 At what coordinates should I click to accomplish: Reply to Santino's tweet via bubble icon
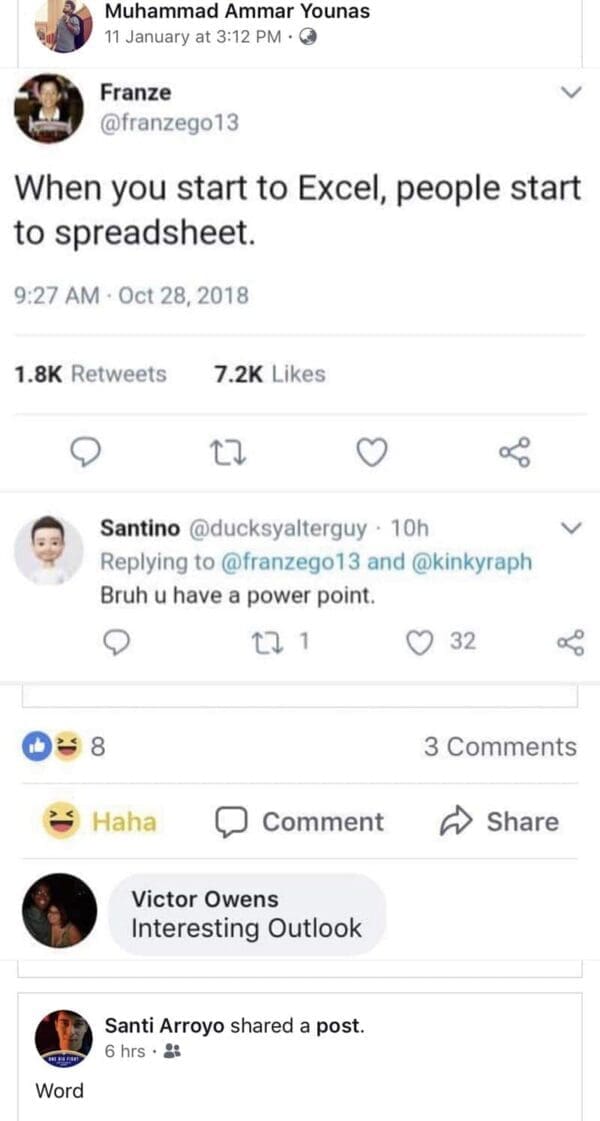coord(118,642)
